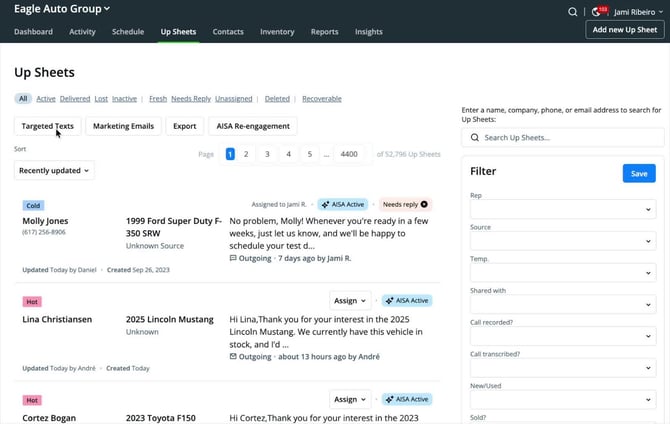
Task: Expand the Rep filter dropdown
Action: [563, 209]
